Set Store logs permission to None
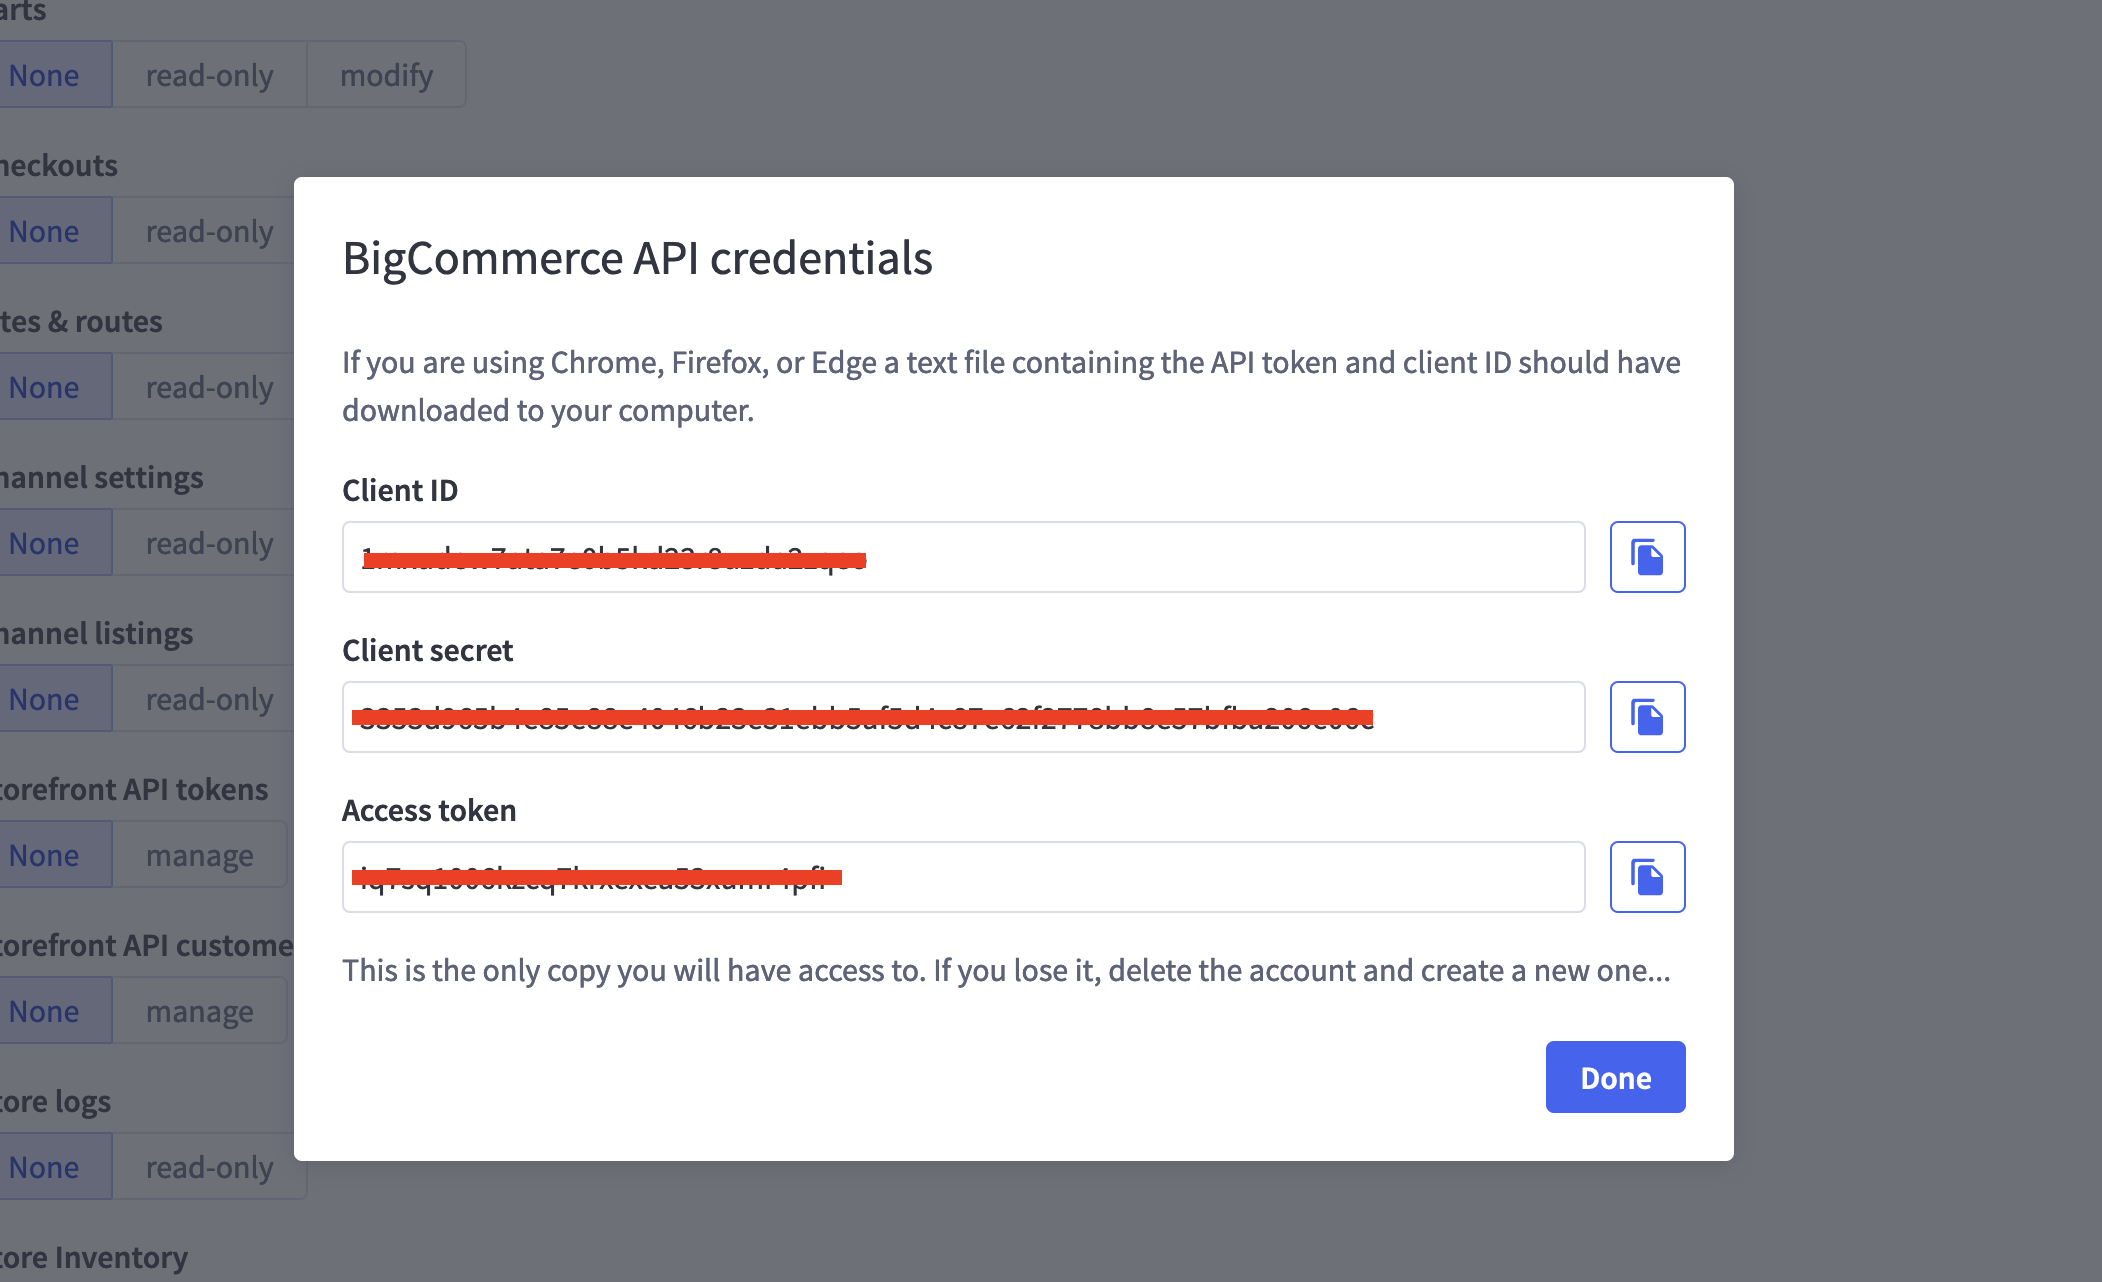This screenshot has height=1282, width=2102. tap(45, 1167)
